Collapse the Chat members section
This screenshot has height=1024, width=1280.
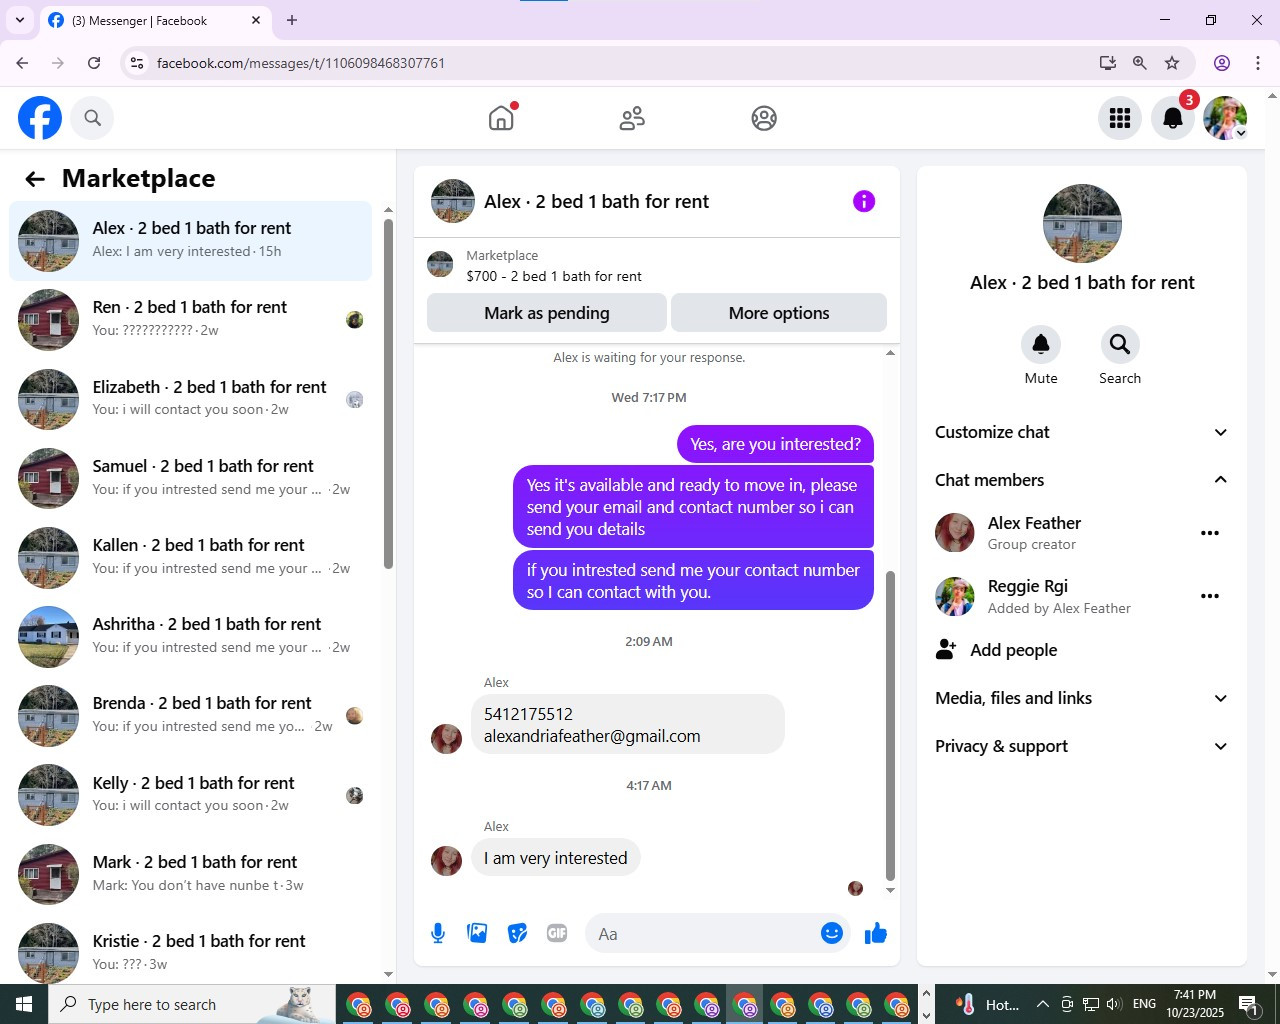(1081, 480)
